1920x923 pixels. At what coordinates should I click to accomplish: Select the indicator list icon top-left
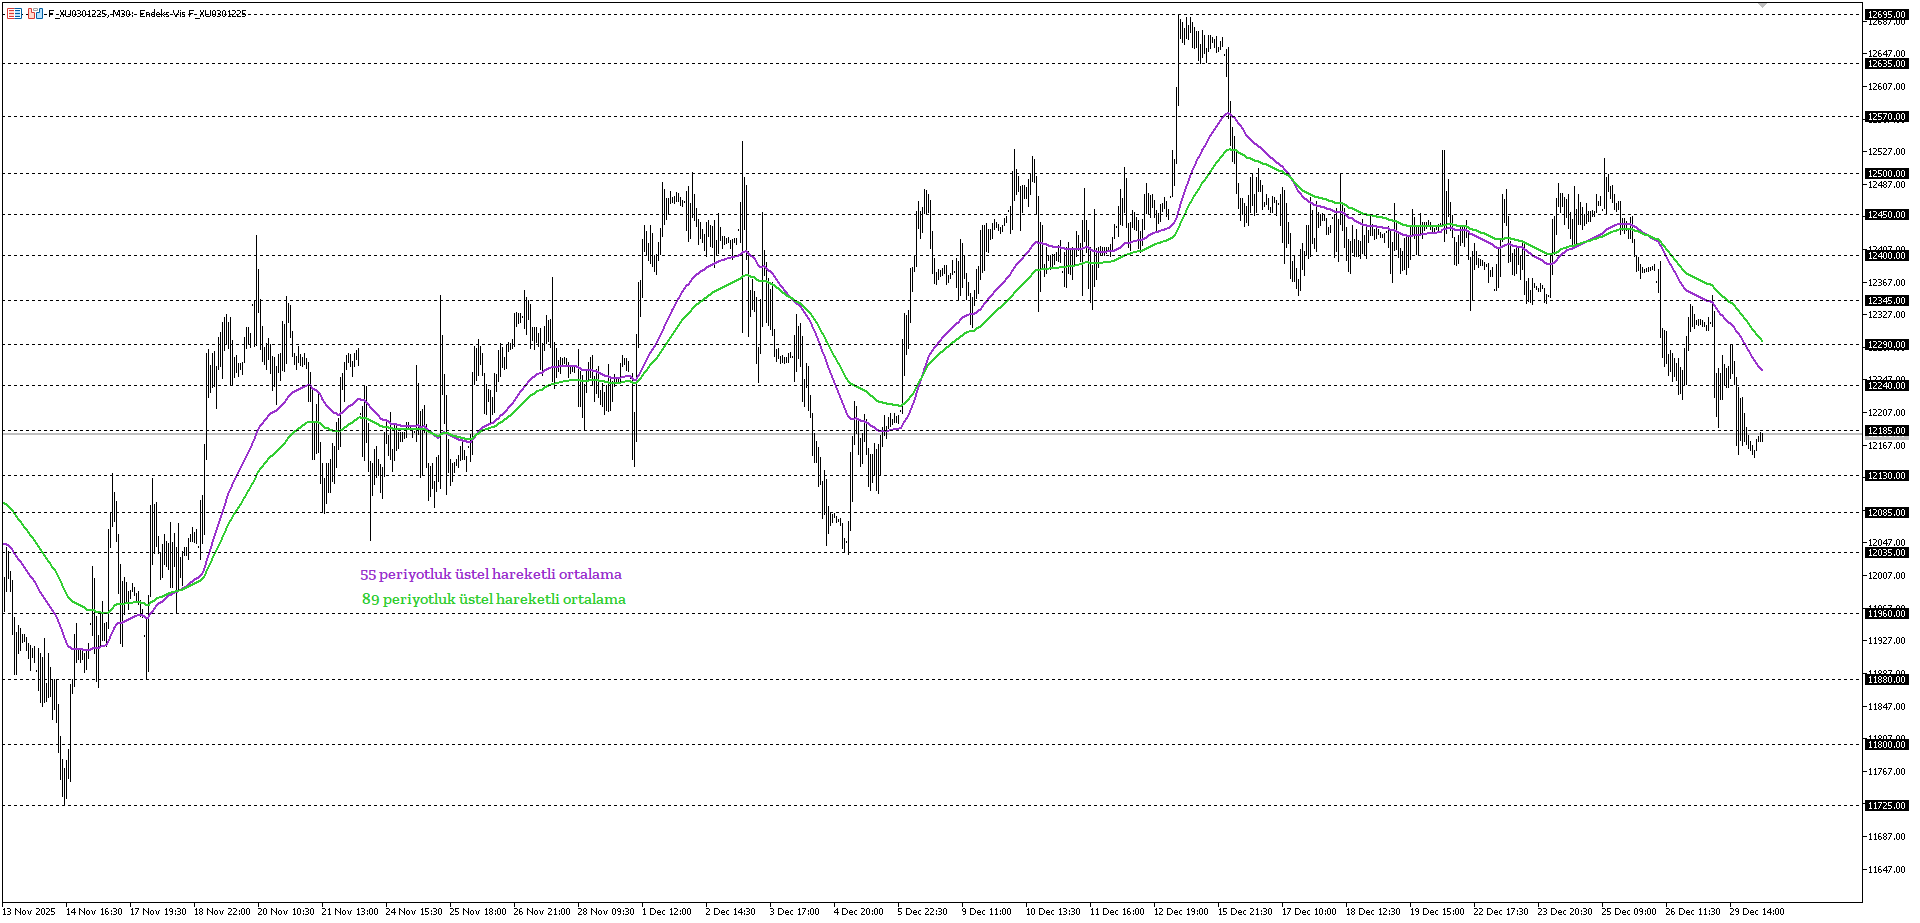(x=15, y=14)
